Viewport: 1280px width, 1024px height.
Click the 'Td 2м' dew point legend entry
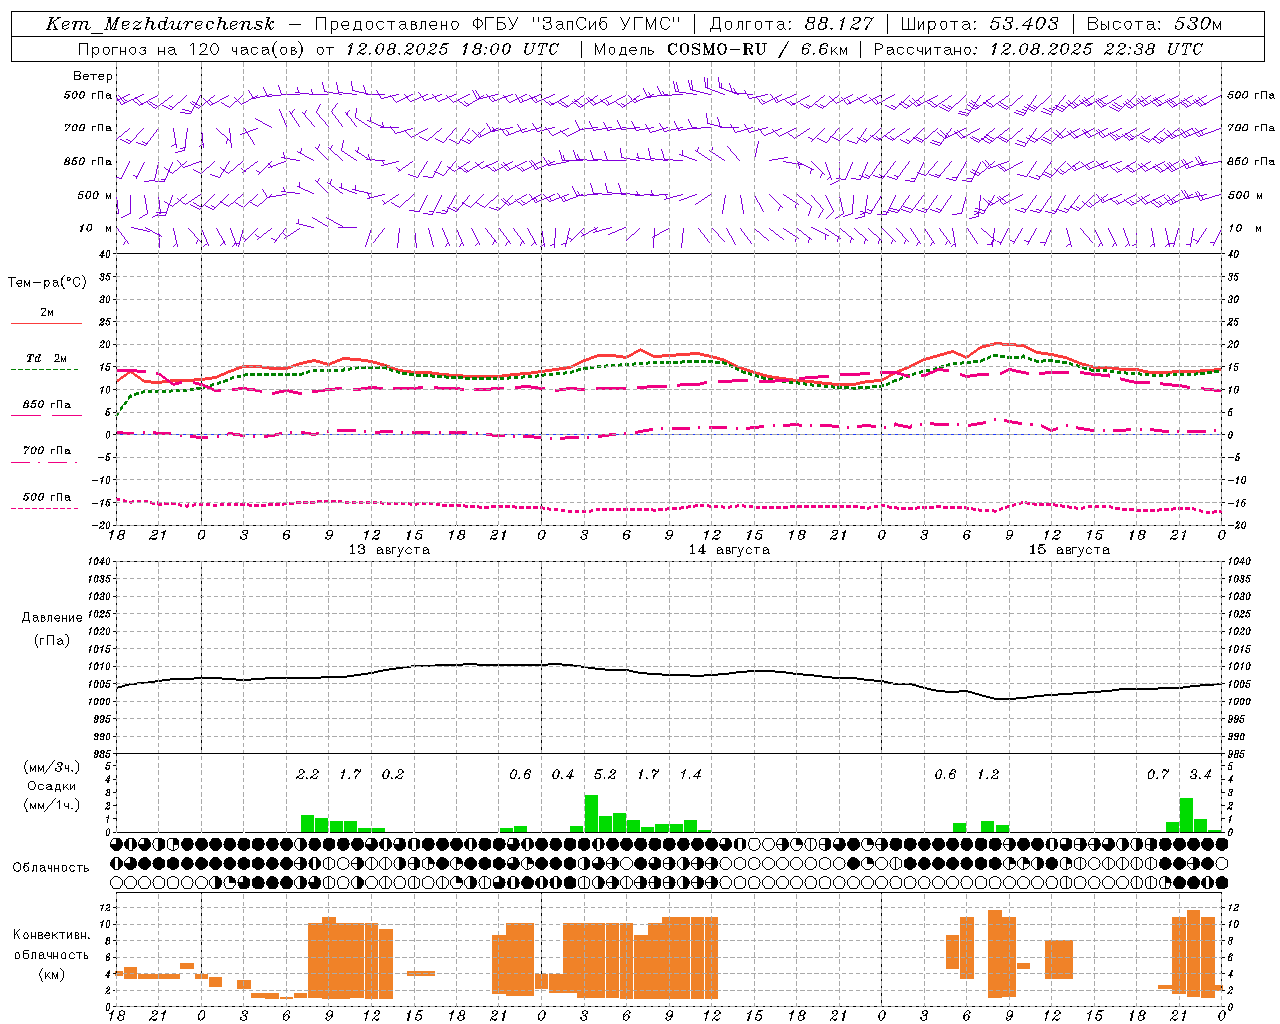pyautogui.click(x=47, y=358)
